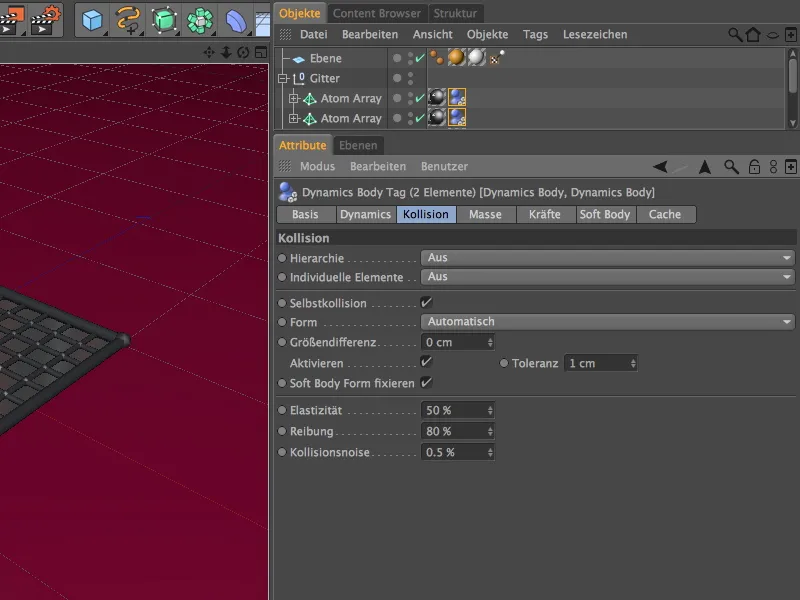Select Dynamics Body tag on second Atom Array
This screenshot has height=600, width=800.
[457, 118]
